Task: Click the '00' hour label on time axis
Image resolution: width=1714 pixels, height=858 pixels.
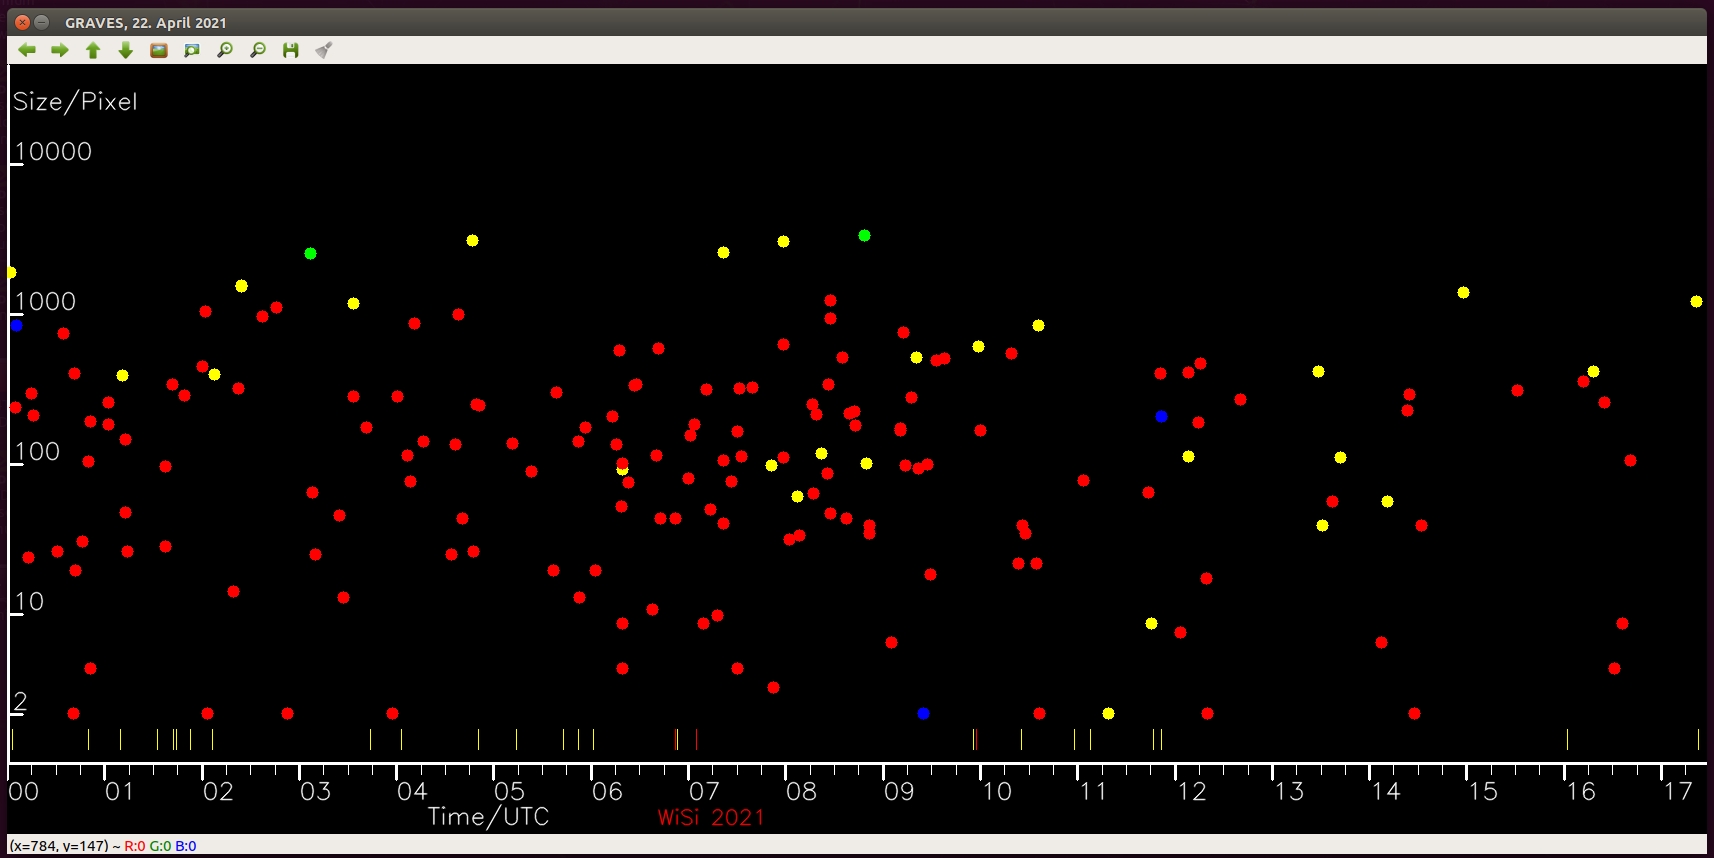Action: [x=24, y=791]
